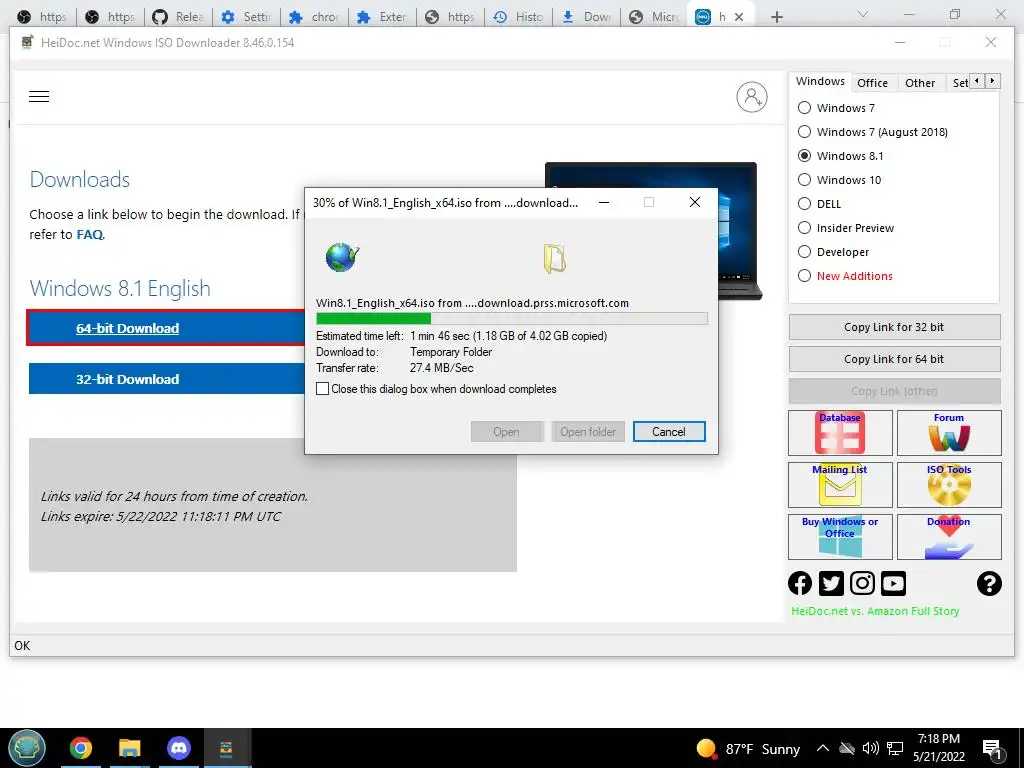Select the Windows 7 radio button
1024x768 pixels.
805,108
